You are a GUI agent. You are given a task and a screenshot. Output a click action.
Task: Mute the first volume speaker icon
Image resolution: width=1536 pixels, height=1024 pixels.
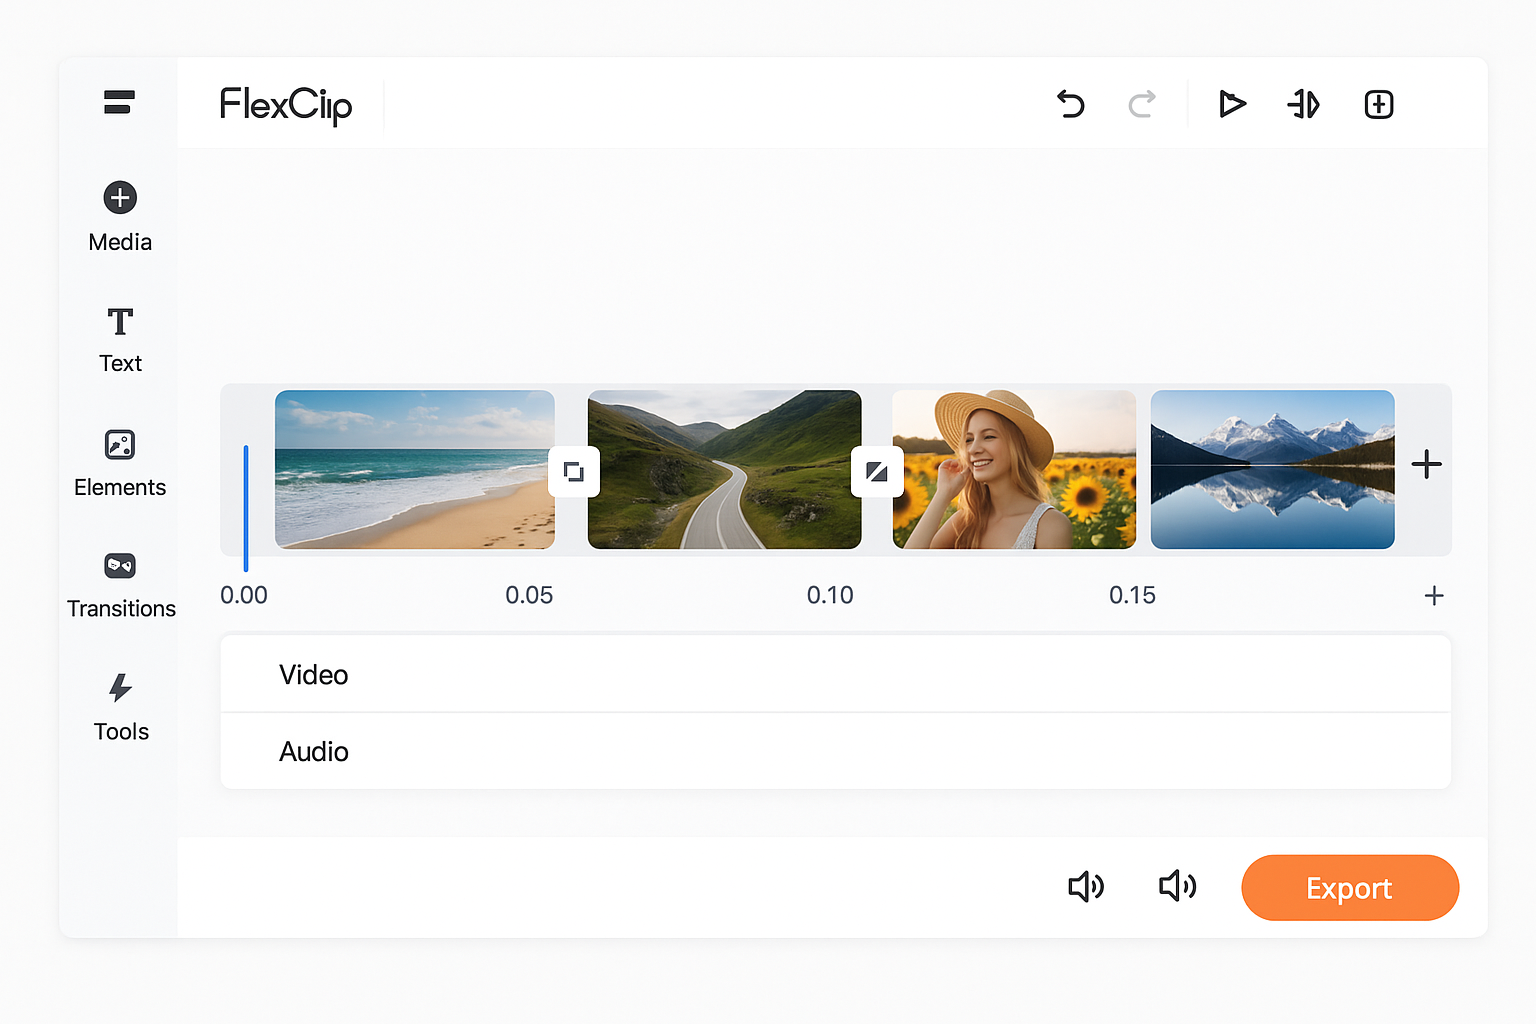point(1086,887)
